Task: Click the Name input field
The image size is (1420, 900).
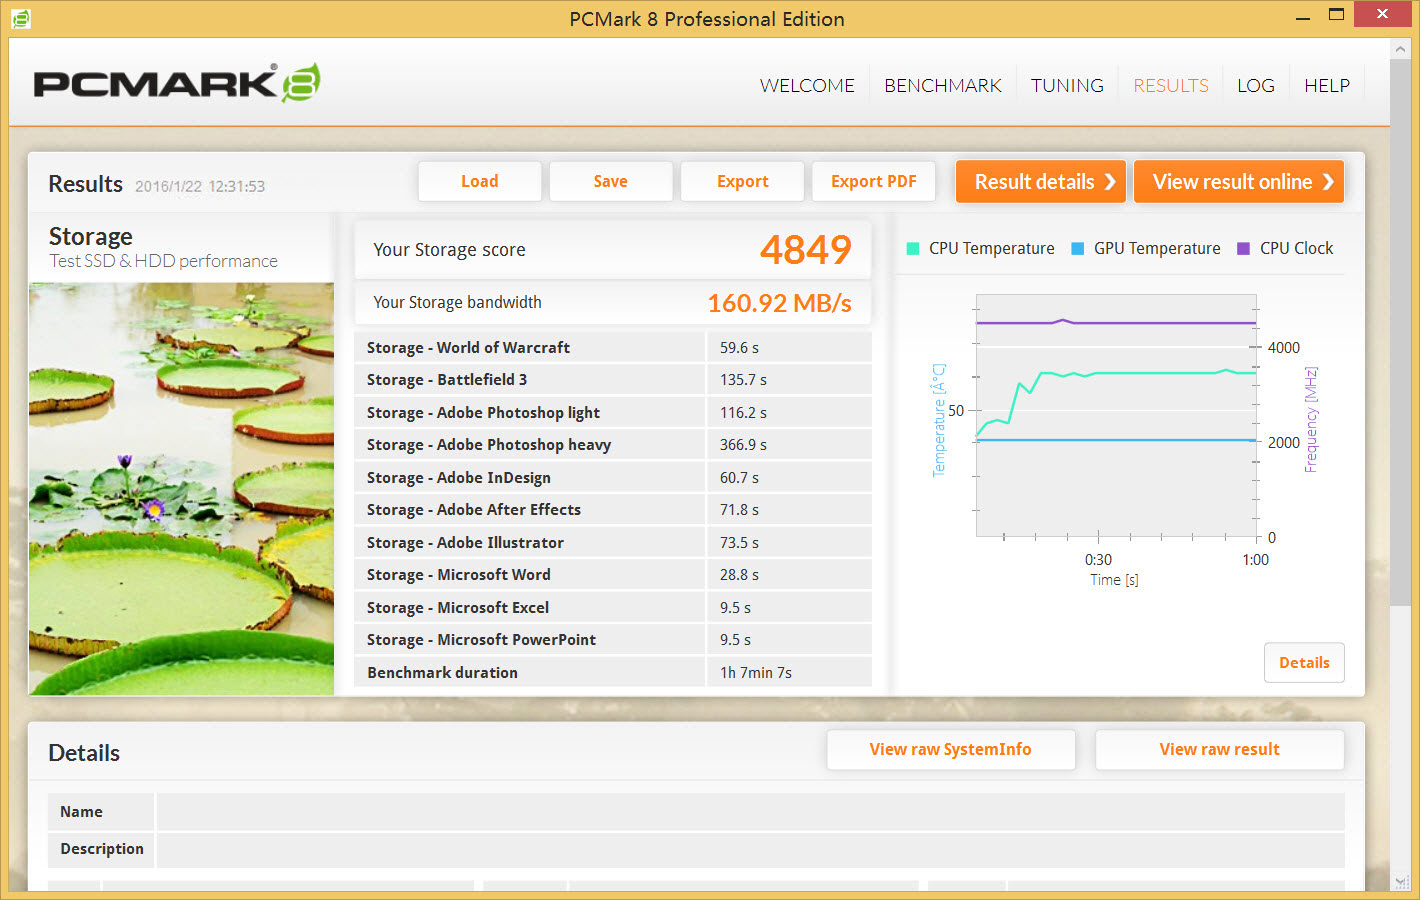Action: (x=749, y=812)
